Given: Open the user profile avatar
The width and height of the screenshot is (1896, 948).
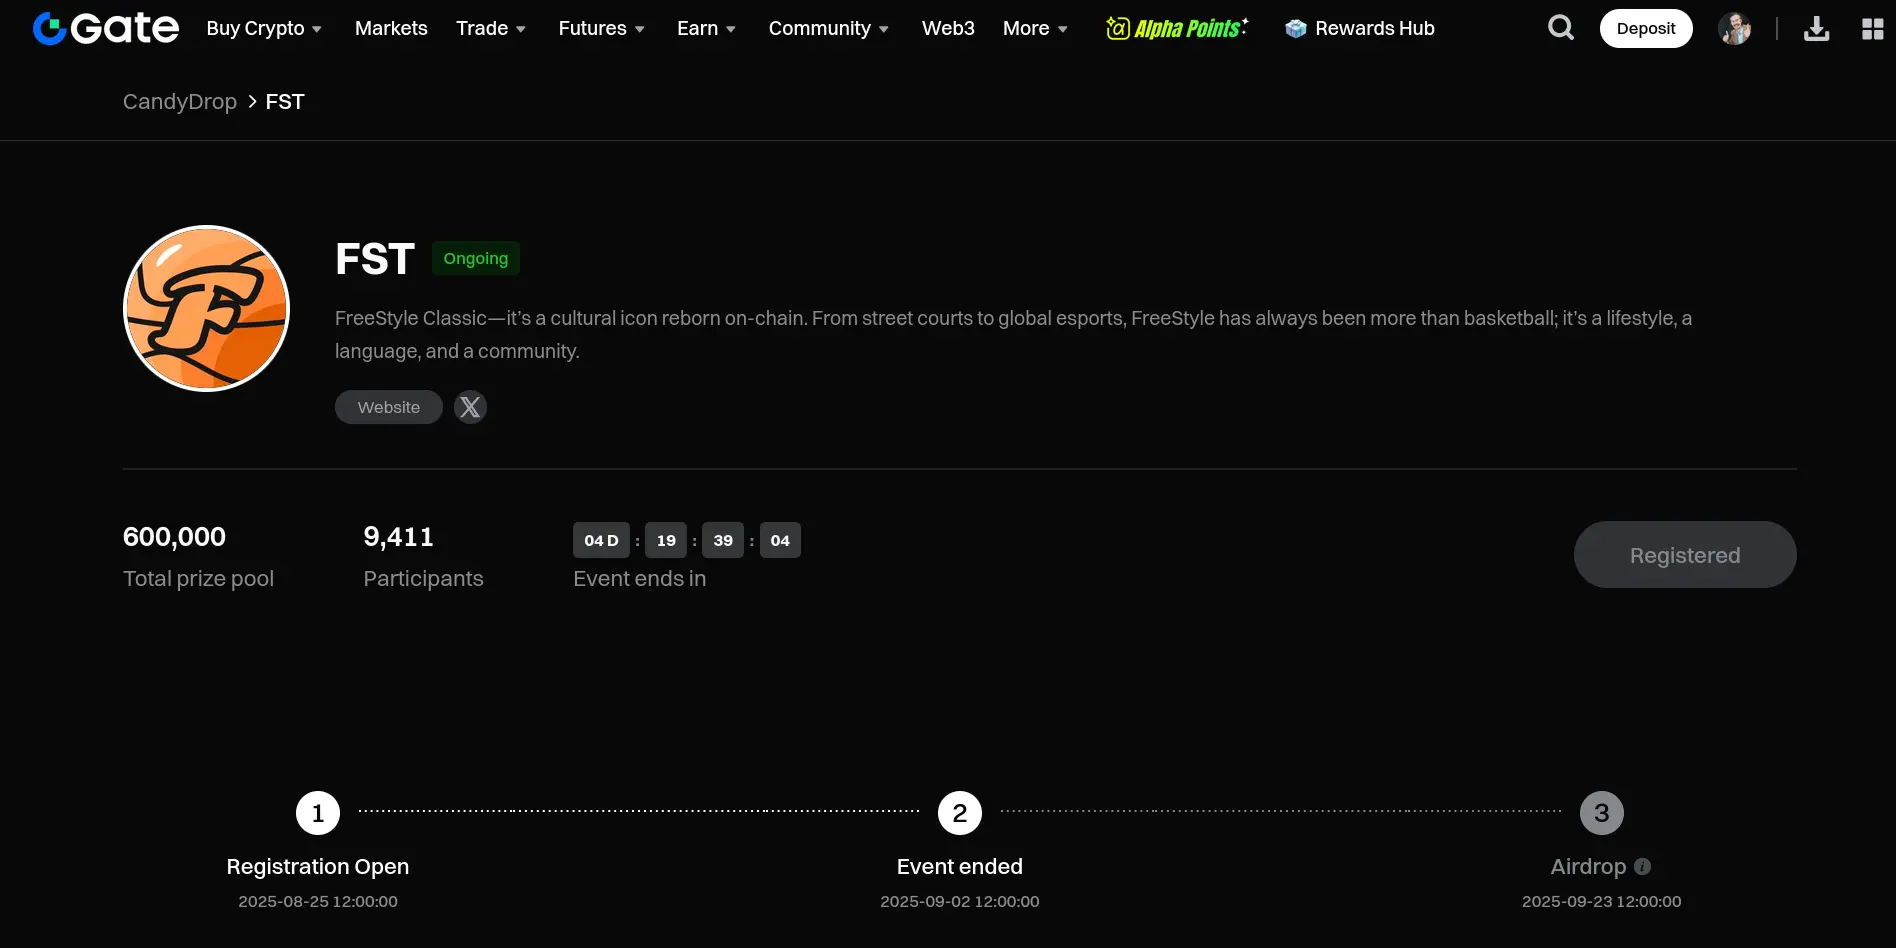Looking at the screenshot, I should pyautogui.click(x=1735, y=28).
